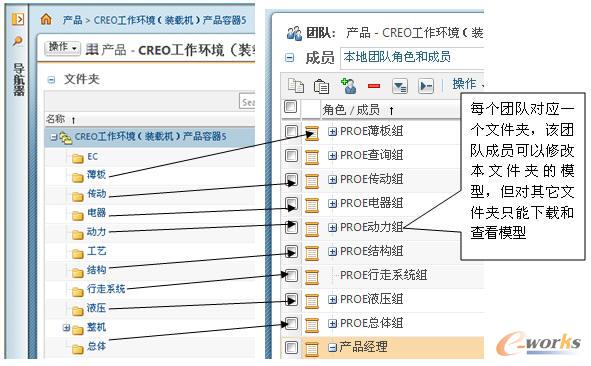The image size is (591, 366).
Task: Click role icon beside PROE液压组
Action: pyautogui.click(x=312, y=301)
